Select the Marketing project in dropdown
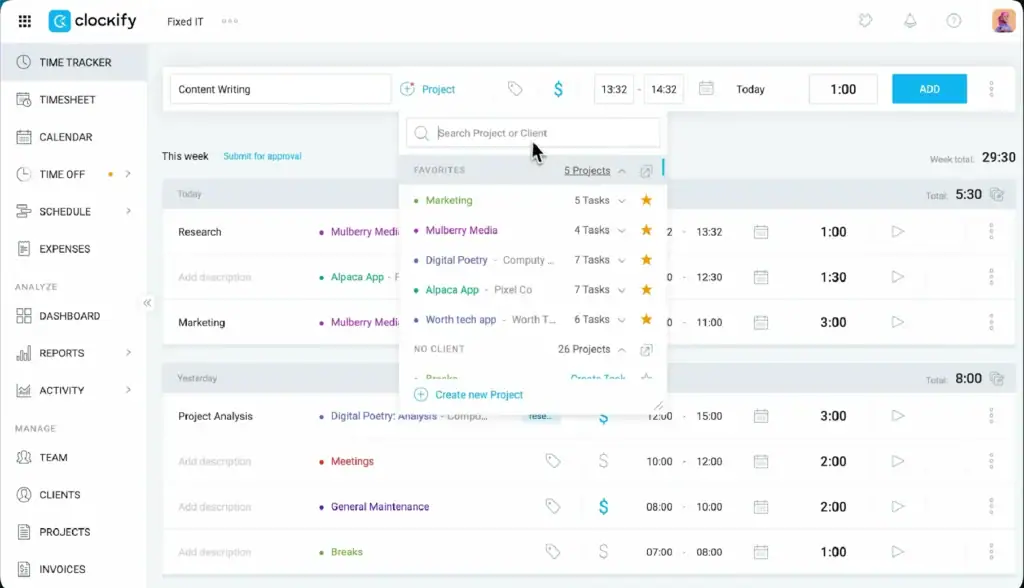1024x588 pixels. (449, 200)
